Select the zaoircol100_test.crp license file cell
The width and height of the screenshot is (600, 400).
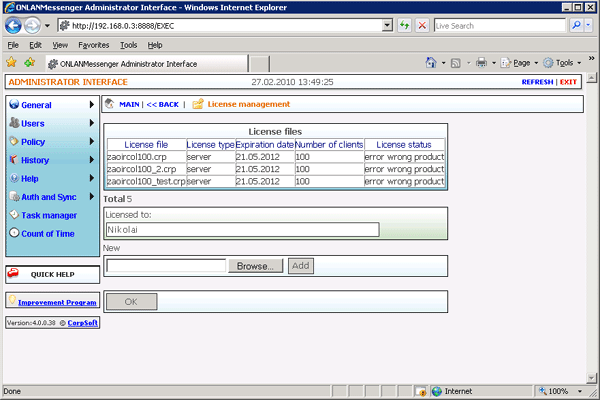[147, 181]
